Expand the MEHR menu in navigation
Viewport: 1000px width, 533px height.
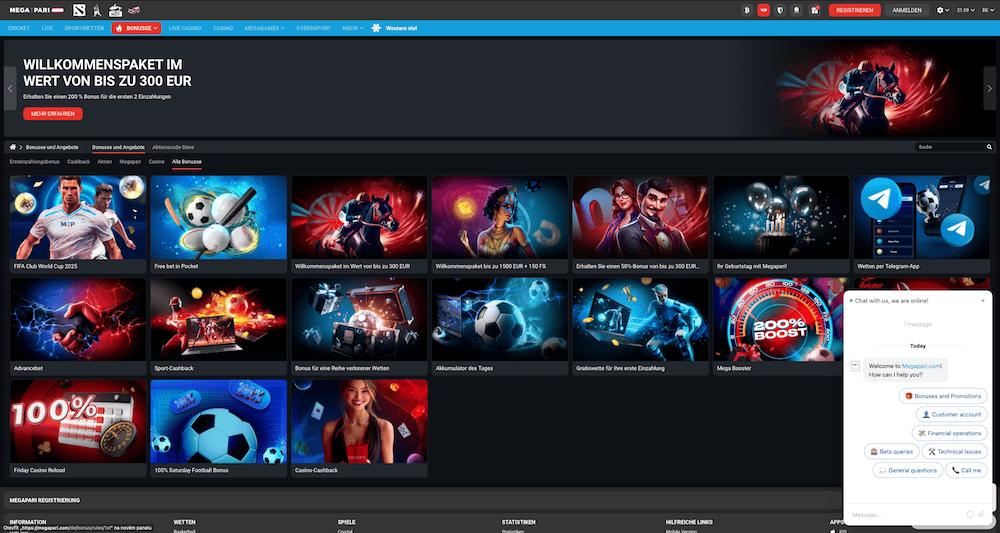[351, 28]
